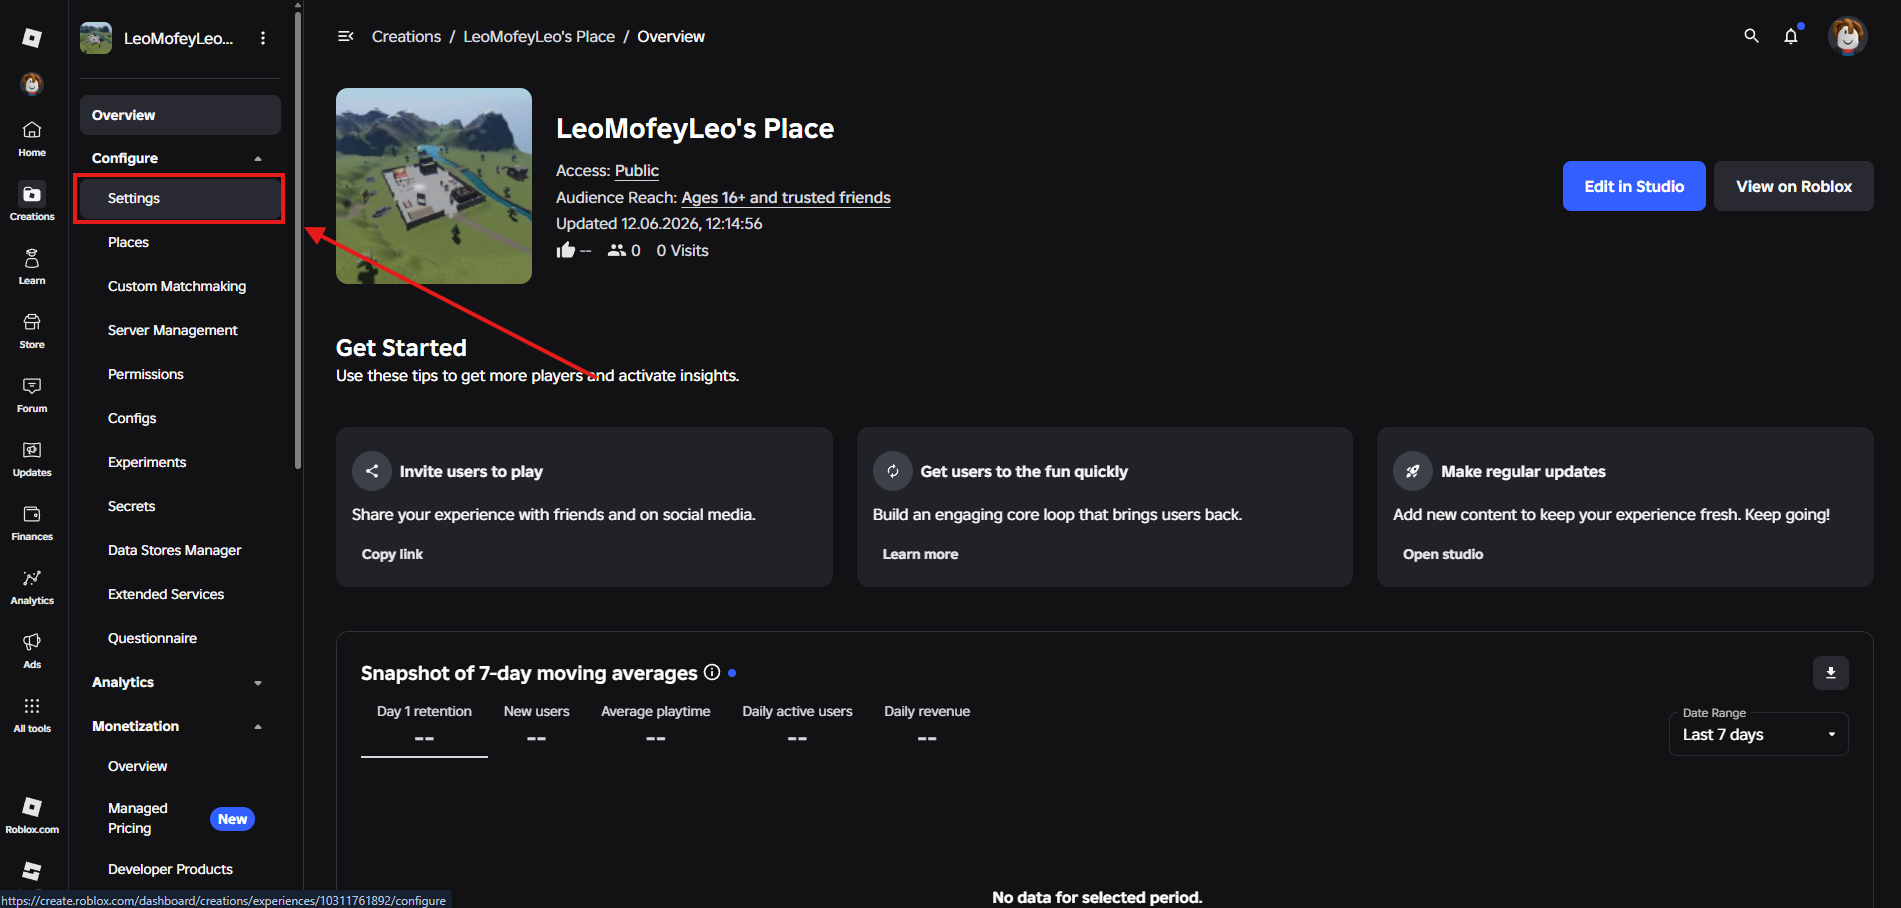This screenshot has width=1901, height=908.
Task: Open the Date Range Last 7 days dropdown
Action: click(x=1759, y=734)
